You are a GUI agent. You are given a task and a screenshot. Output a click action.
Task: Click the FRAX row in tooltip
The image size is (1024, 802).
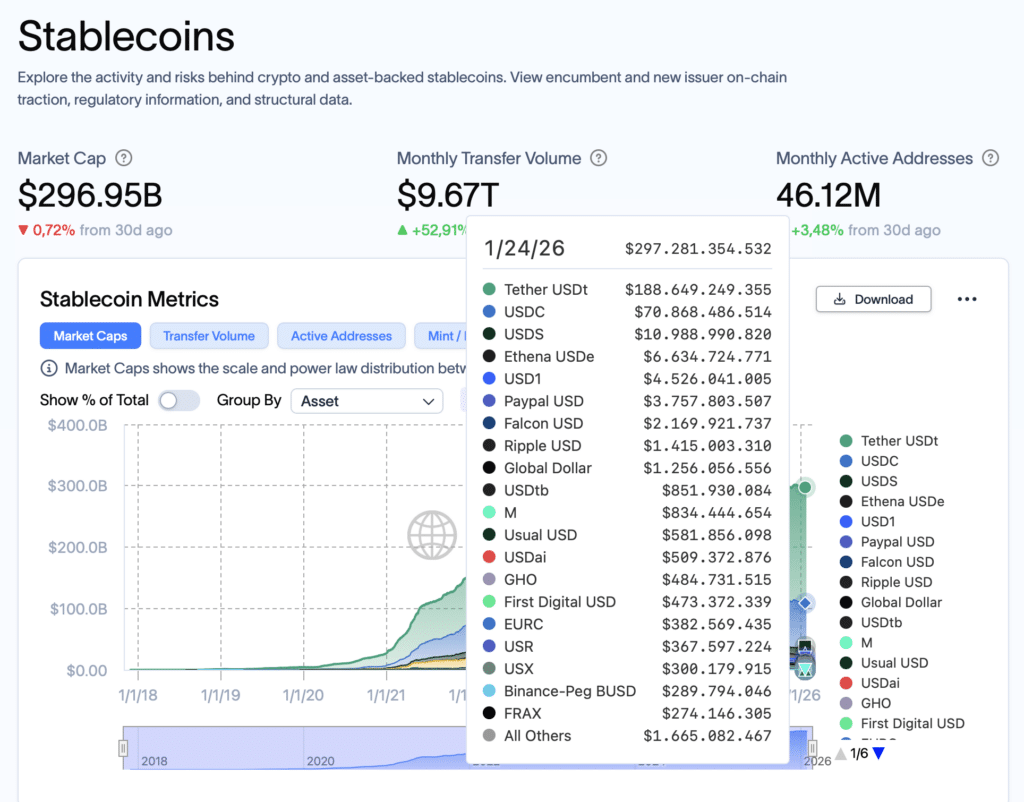click(627, 713)
